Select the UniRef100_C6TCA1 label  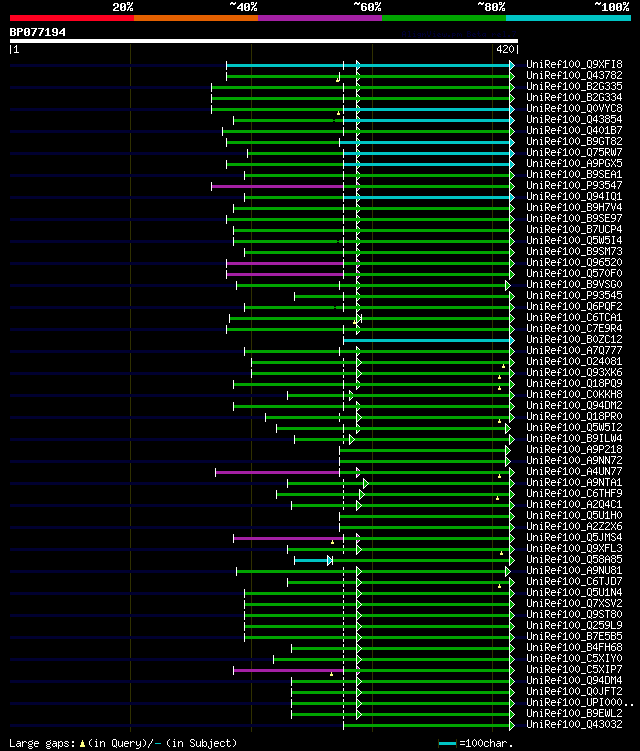574,318
